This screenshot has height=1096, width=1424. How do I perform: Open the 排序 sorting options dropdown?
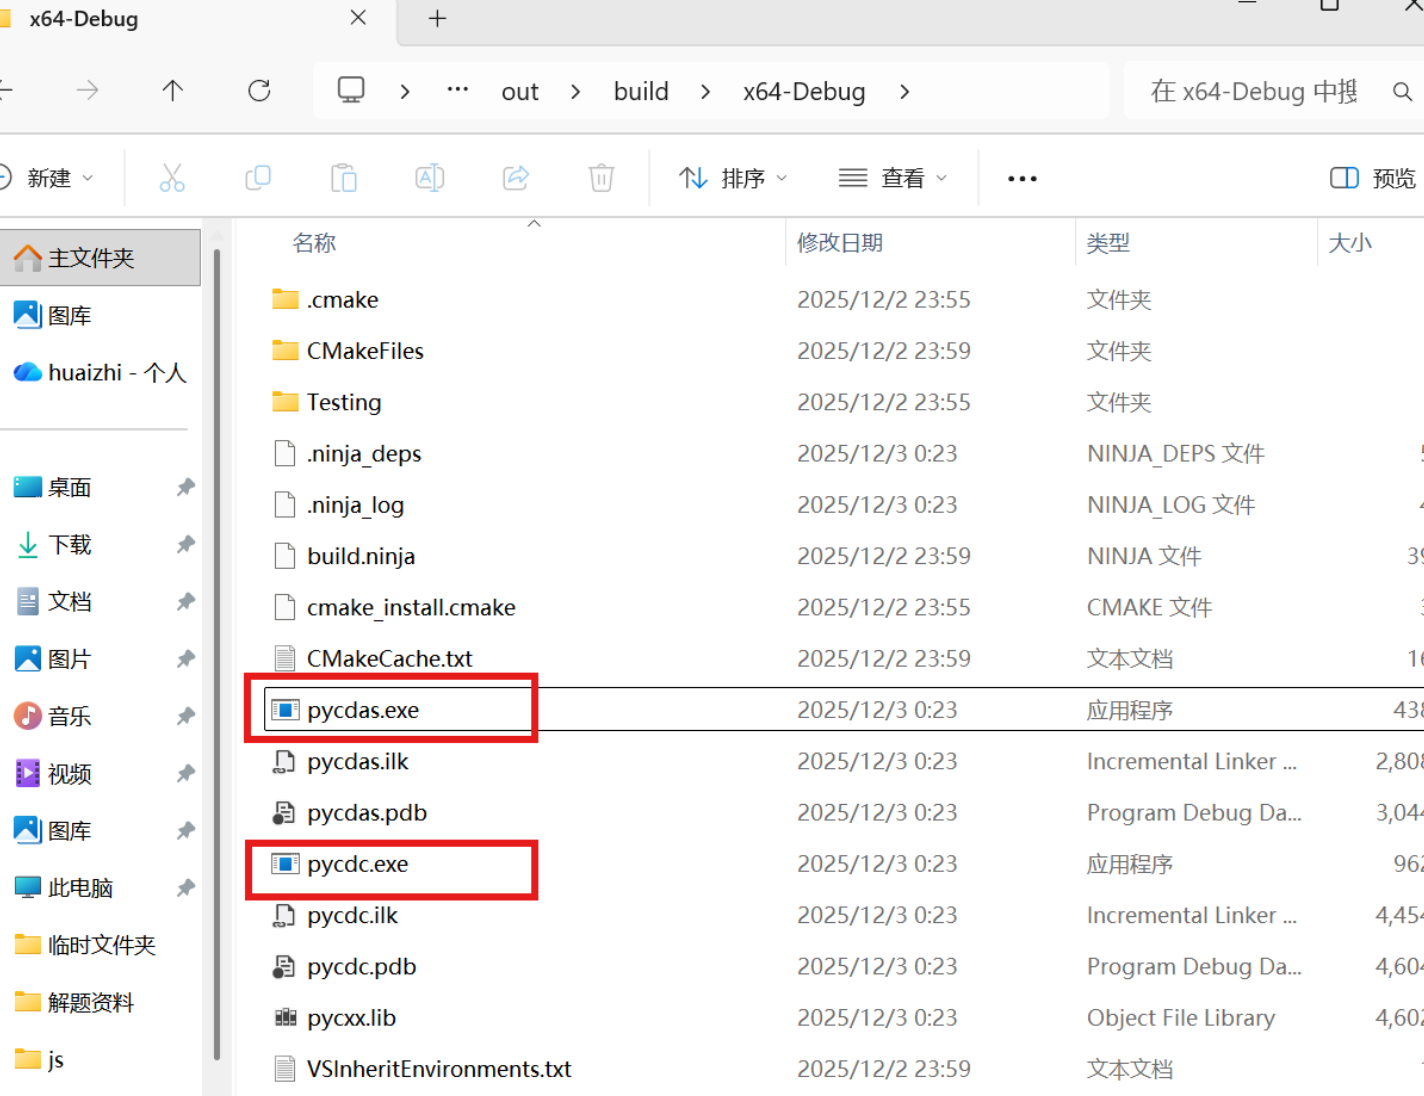point(733,177)
